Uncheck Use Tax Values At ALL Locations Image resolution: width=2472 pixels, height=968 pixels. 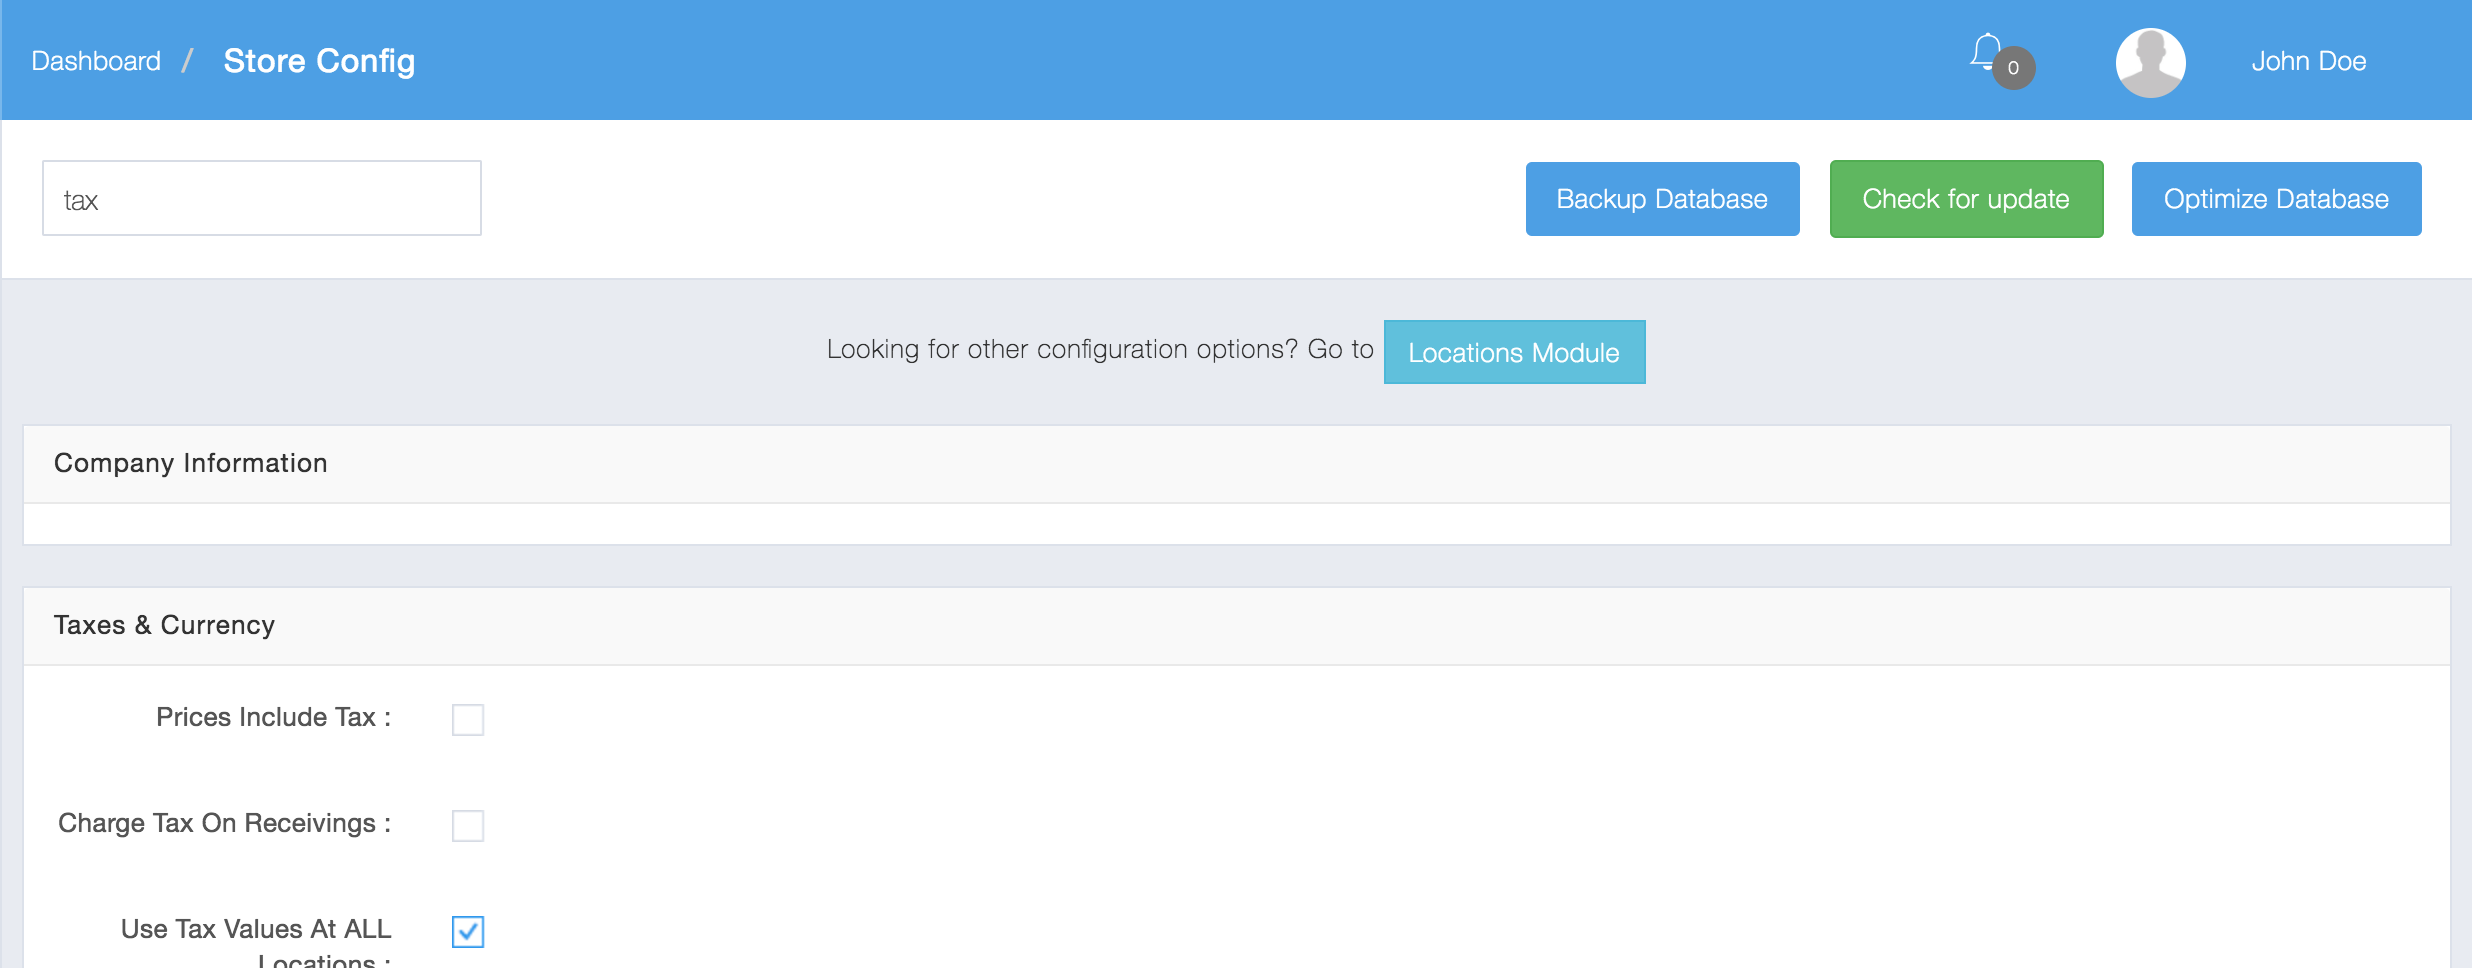(x=468, y=931)
